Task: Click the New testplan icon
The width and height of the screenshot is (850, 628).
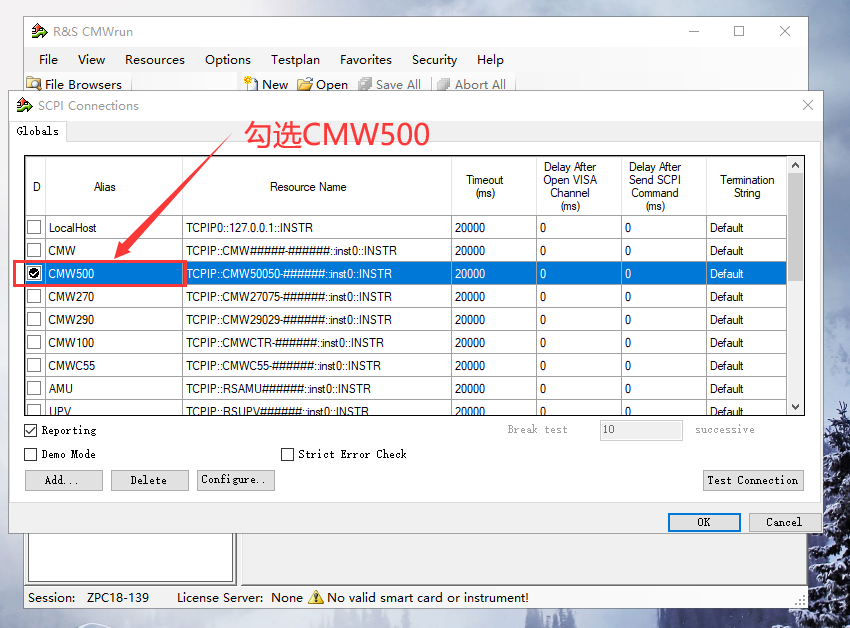Action: (x=250, y=84)
